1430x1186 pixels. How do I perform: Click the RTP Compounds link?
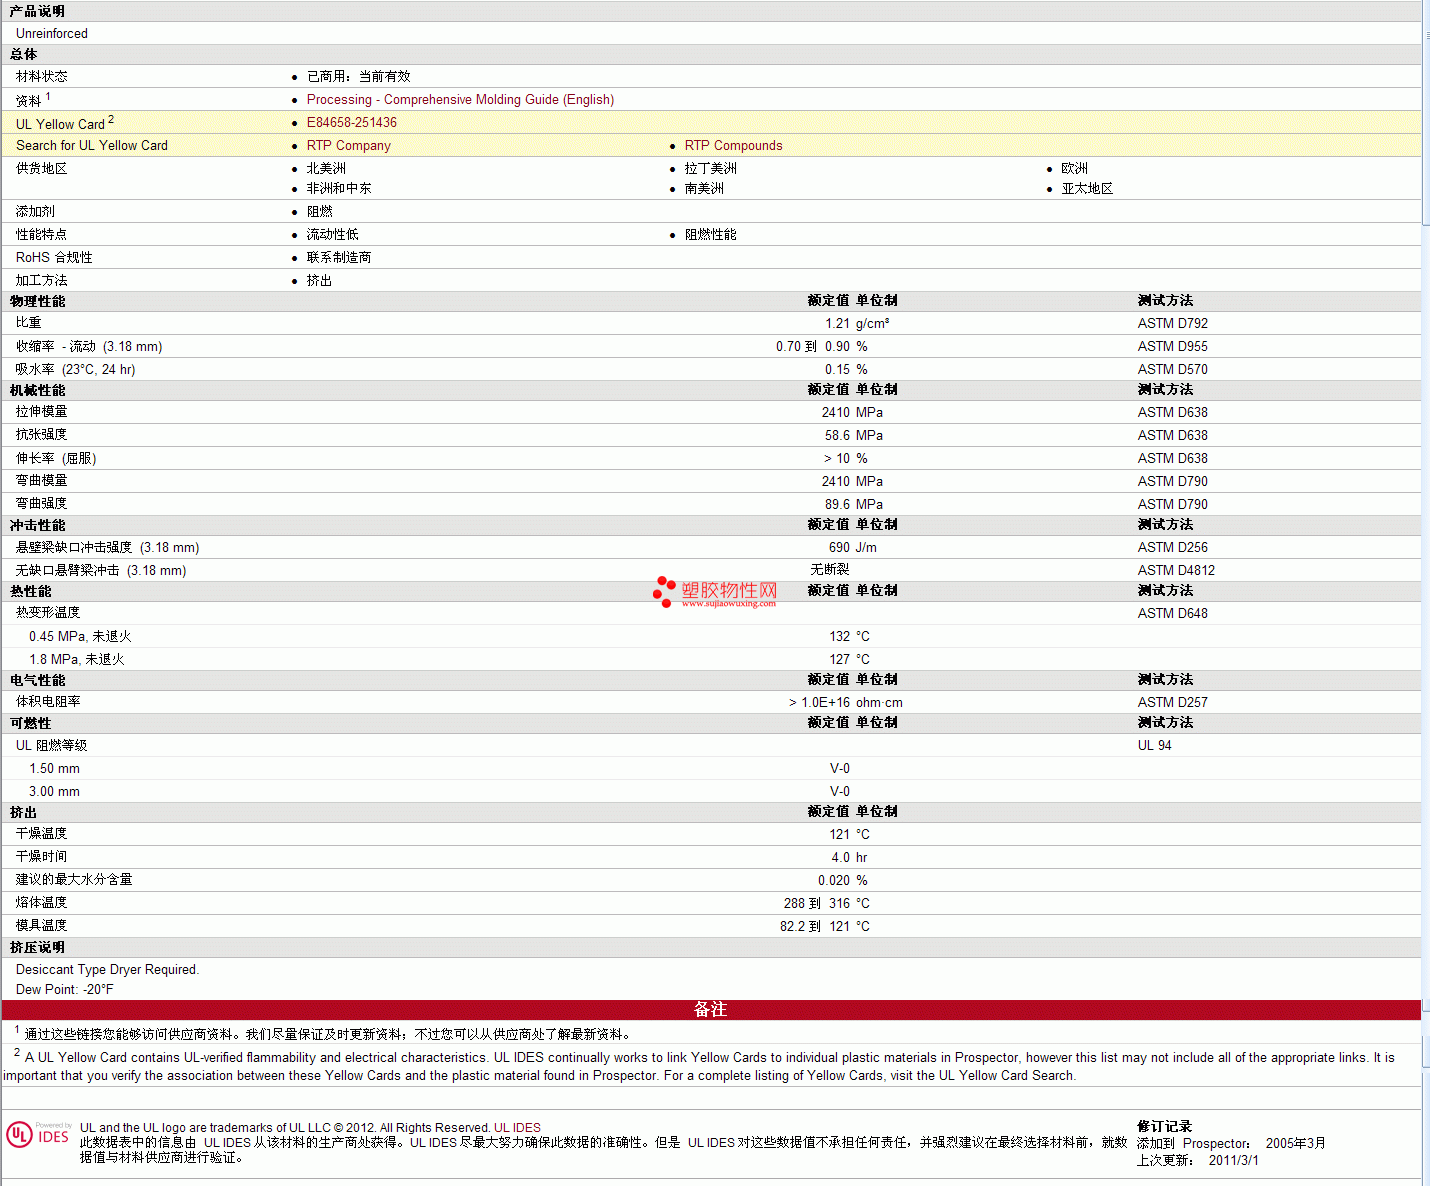coord(733,146)
